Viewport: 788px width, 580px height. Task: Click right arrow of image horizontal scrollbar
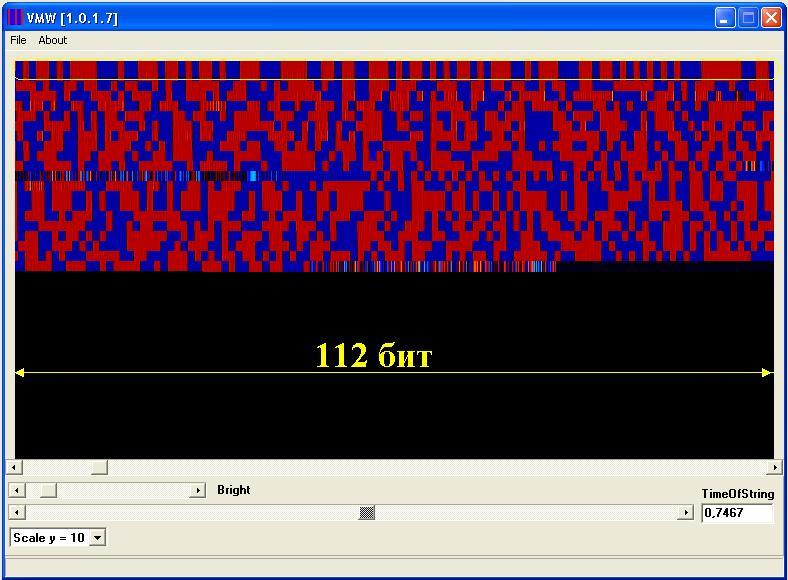click(x=774, y=468)
